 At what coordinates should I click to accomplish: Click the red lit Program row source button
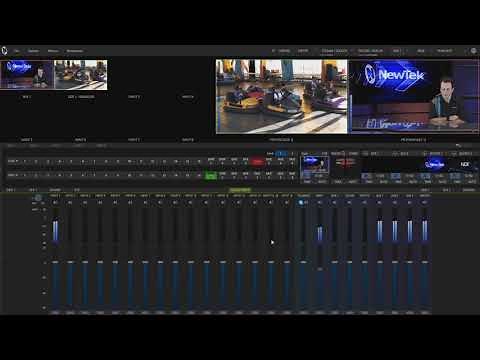coord(257,162)
